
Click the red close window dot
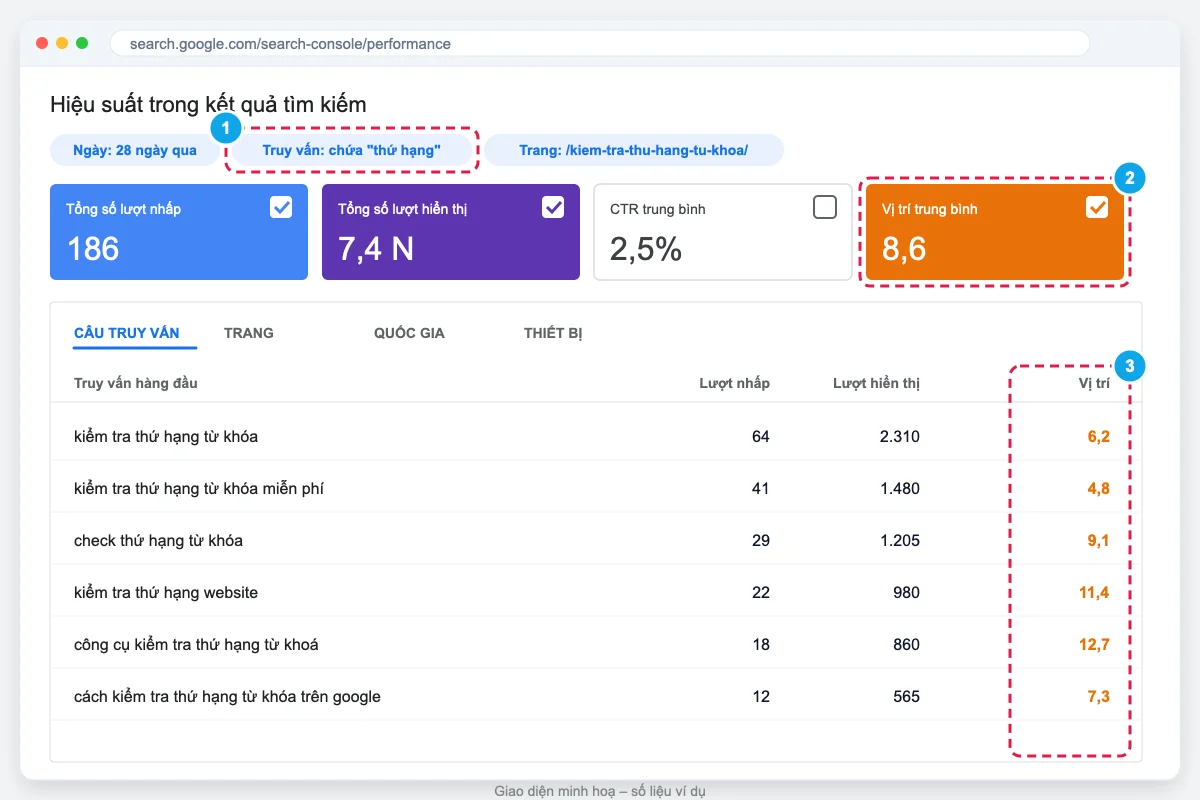click(x=42, y=43)
